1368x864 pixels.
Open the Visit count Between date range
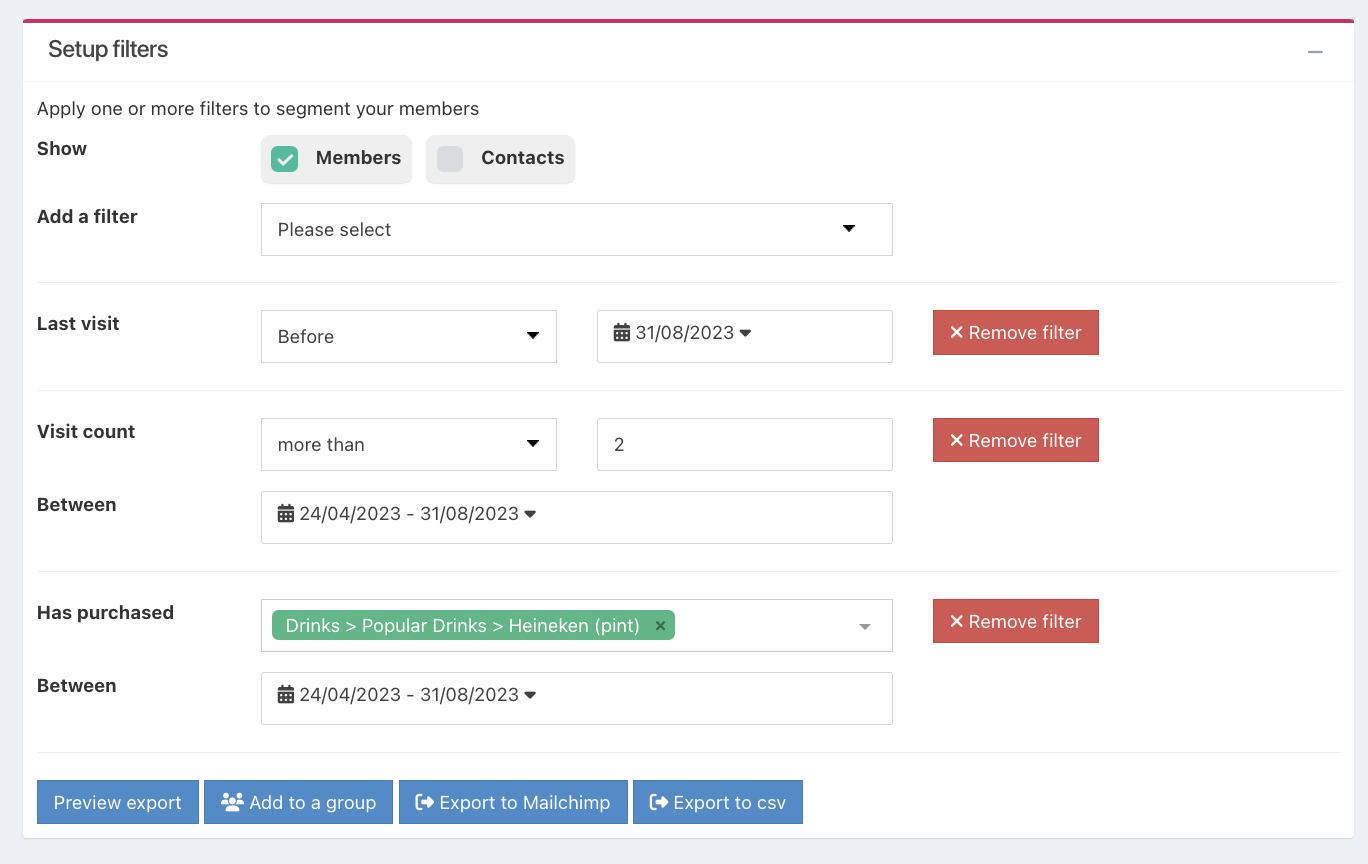coord(577,518)
